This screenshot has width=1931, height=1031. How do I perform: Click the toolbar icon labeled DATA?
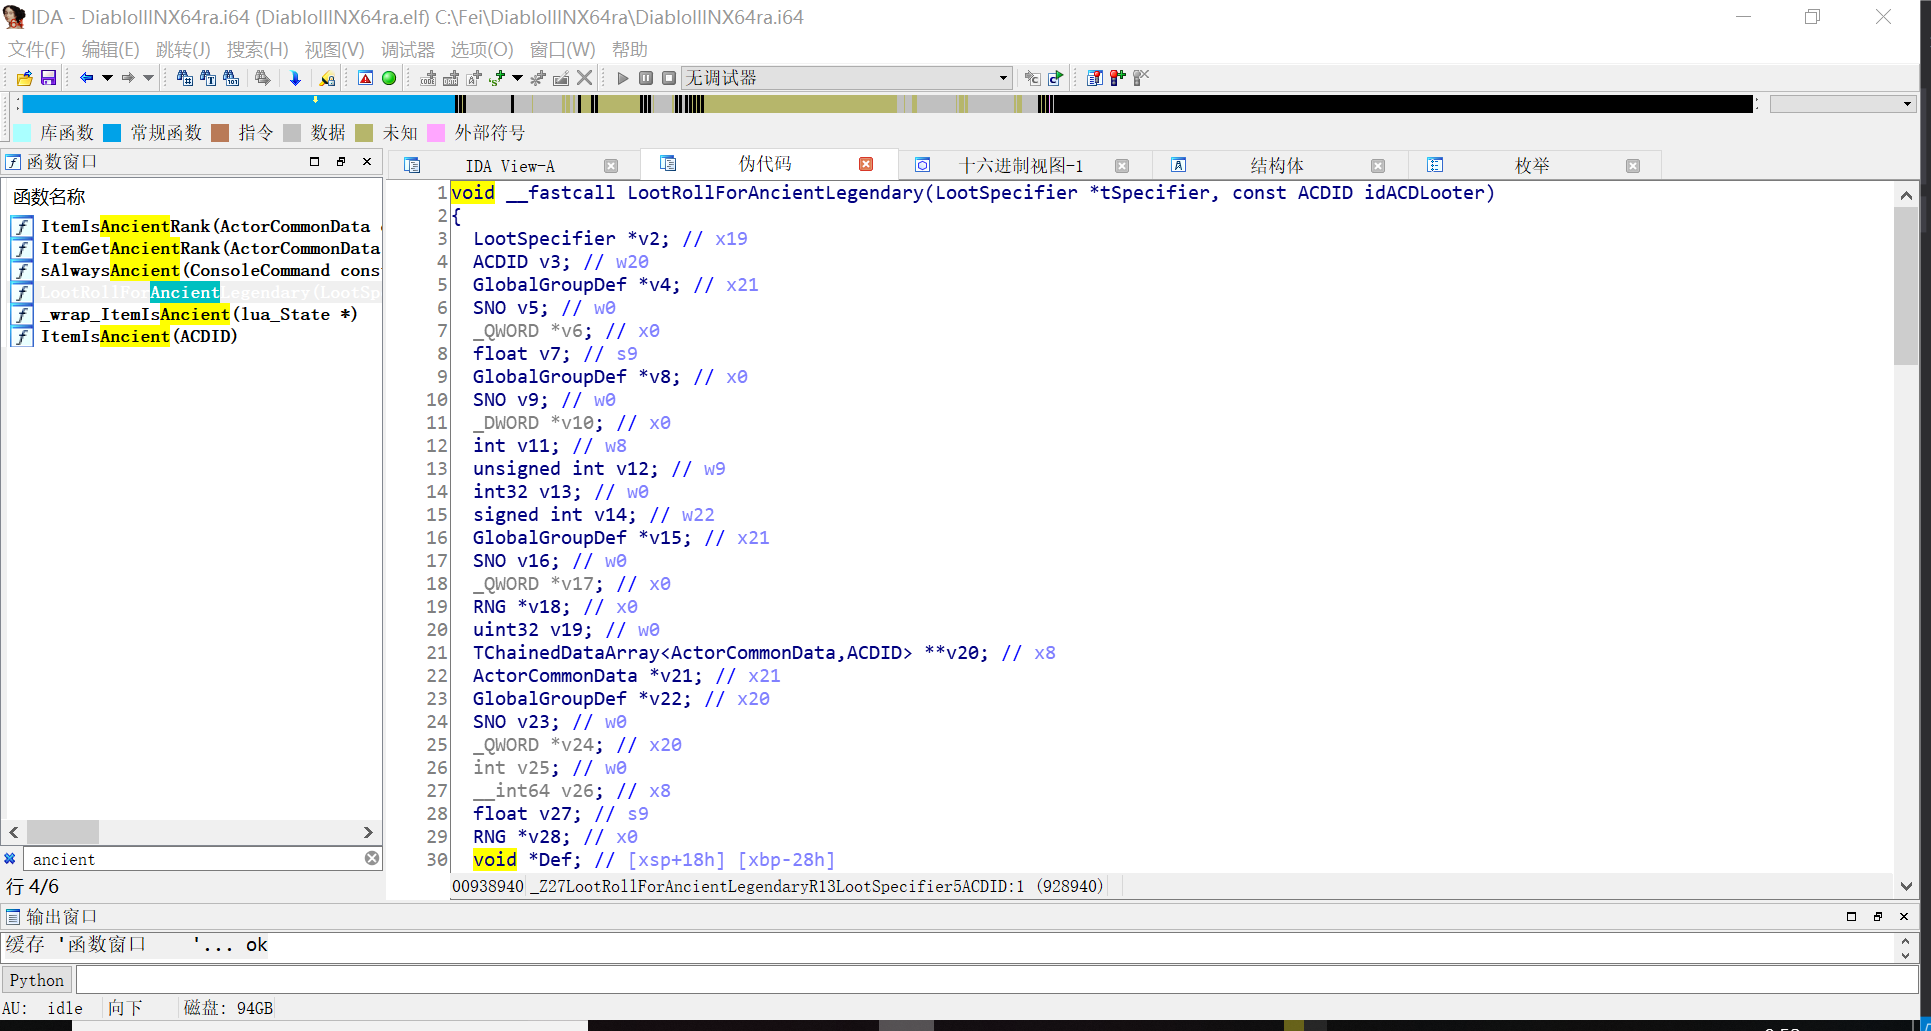click(x=451, y=78)
